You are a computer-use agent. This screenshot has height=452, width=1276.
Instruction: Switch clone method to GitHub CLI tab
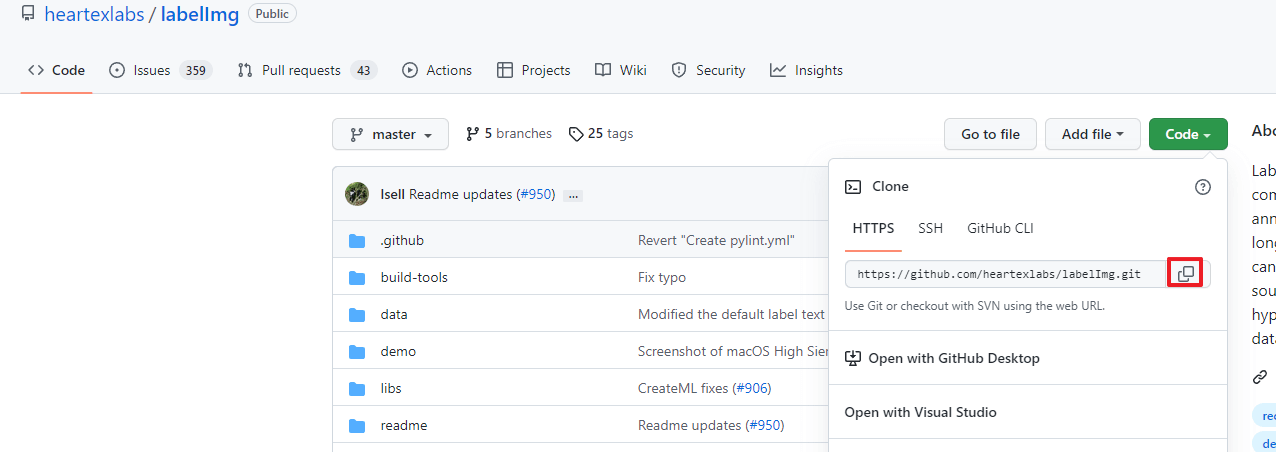[1000, 228]
